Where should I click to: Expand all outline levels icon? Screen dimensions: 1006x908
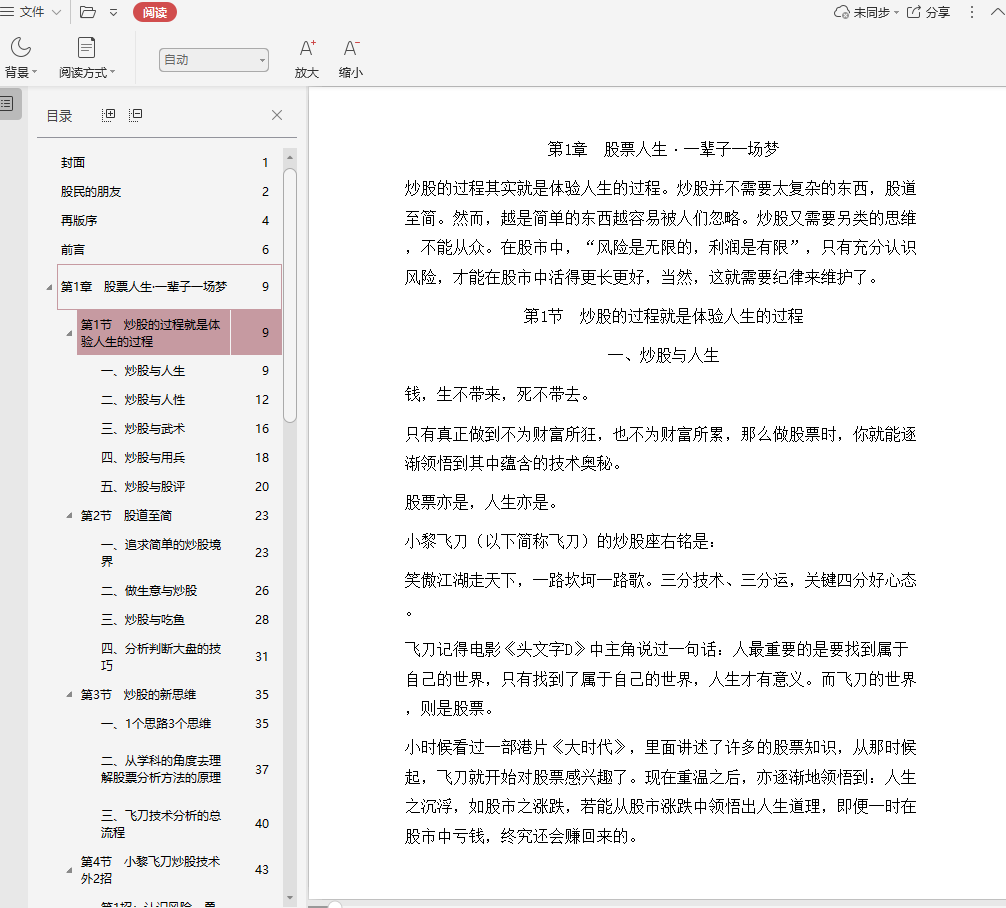click(x=108, y=115)
